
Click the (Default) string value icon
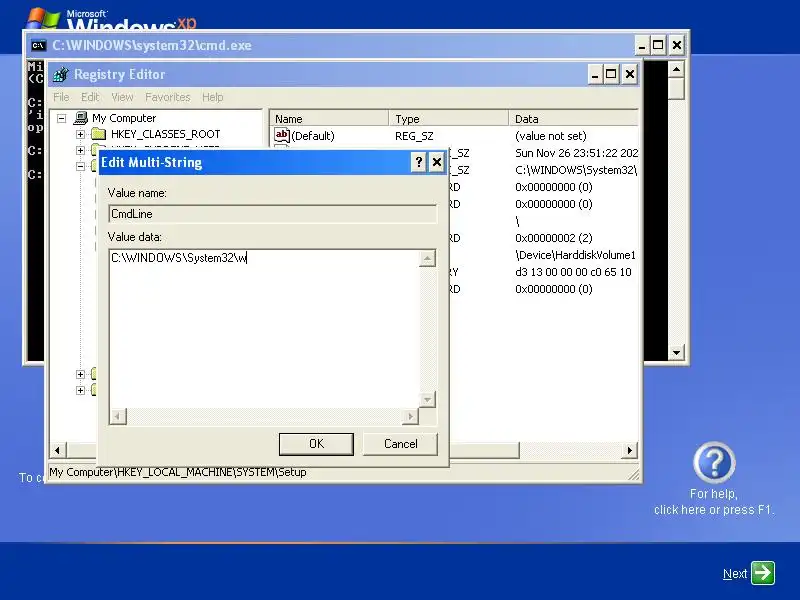coord(282,135)
